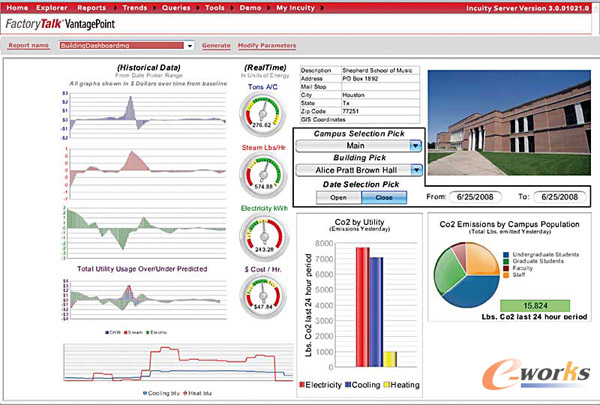Click the Modify Parameters link
600x405 pixels.
coord(267,46)
